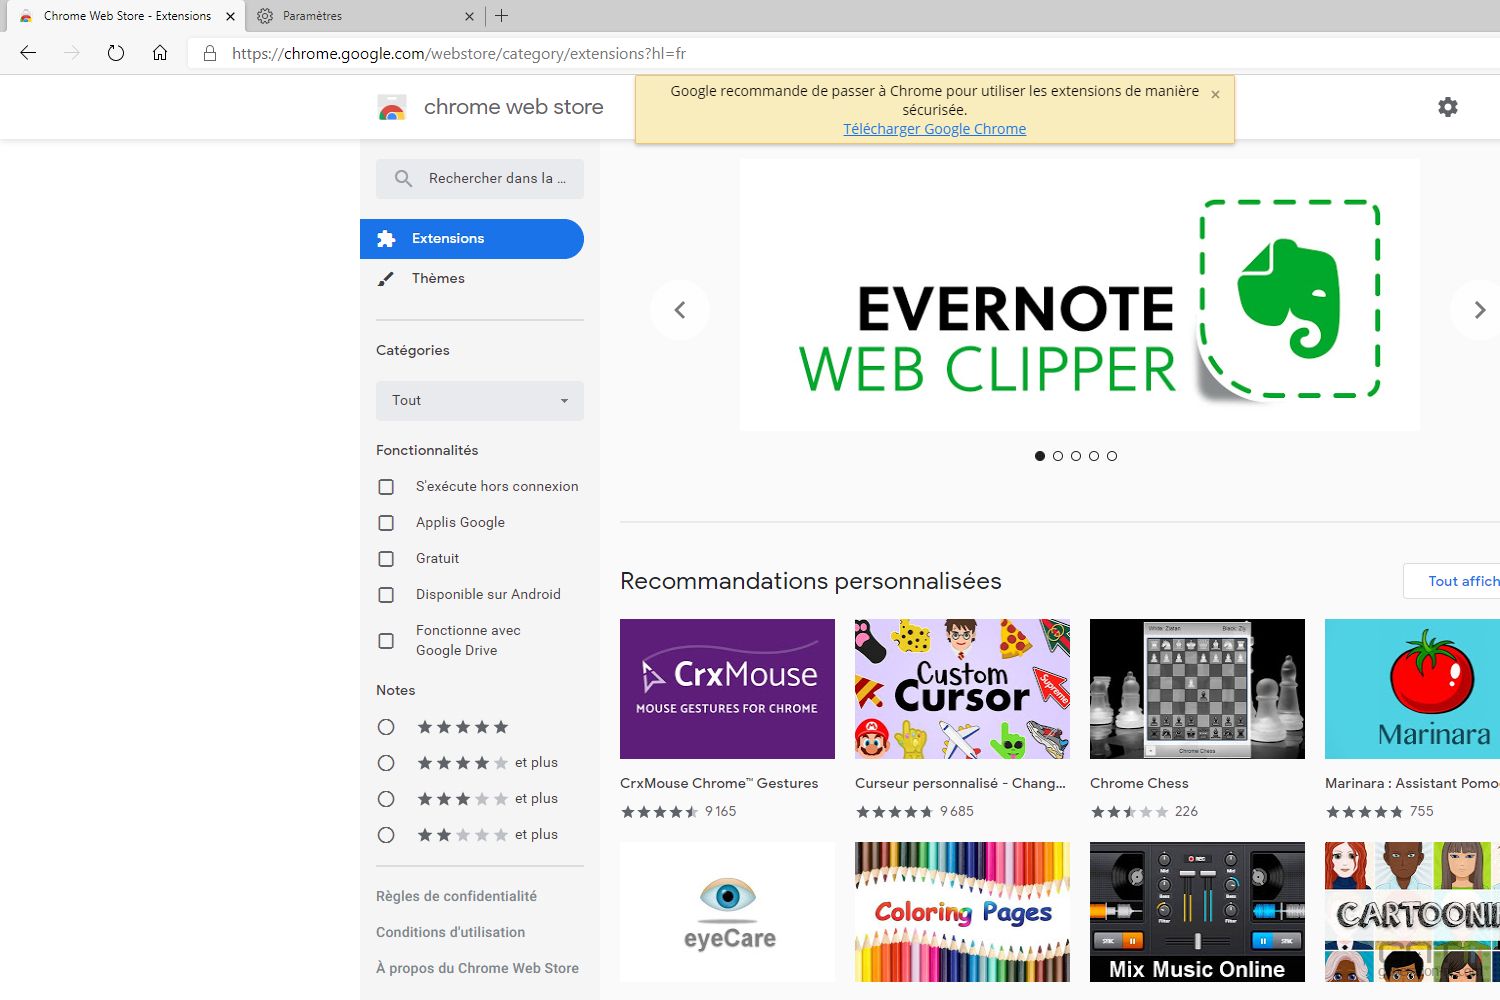Select two stars et plus rating
The height and width of the screenshot is (1000, 1500).
click(386, 835)
